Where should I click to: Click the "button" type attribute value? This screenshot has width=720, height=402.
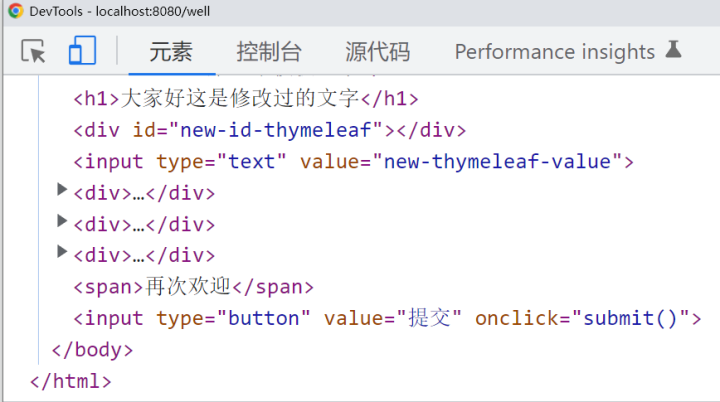(264, 318)
